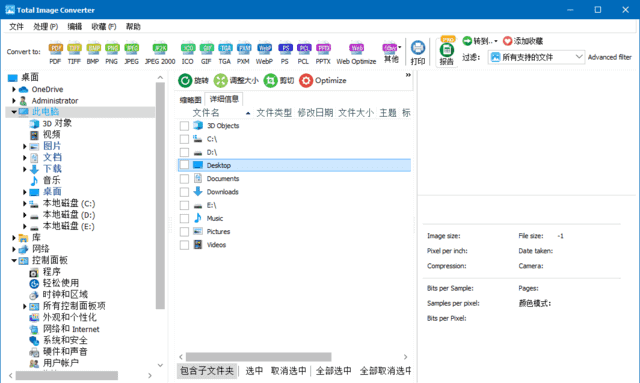Image resolution: width=640 pixels, height=383 pixels.
Task: Tick the Documents checkbox
Action: 184,179
